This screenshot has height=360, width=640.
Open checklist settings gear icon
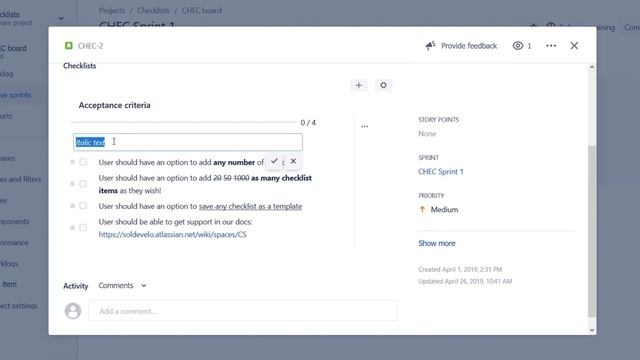tap(383, 85)
